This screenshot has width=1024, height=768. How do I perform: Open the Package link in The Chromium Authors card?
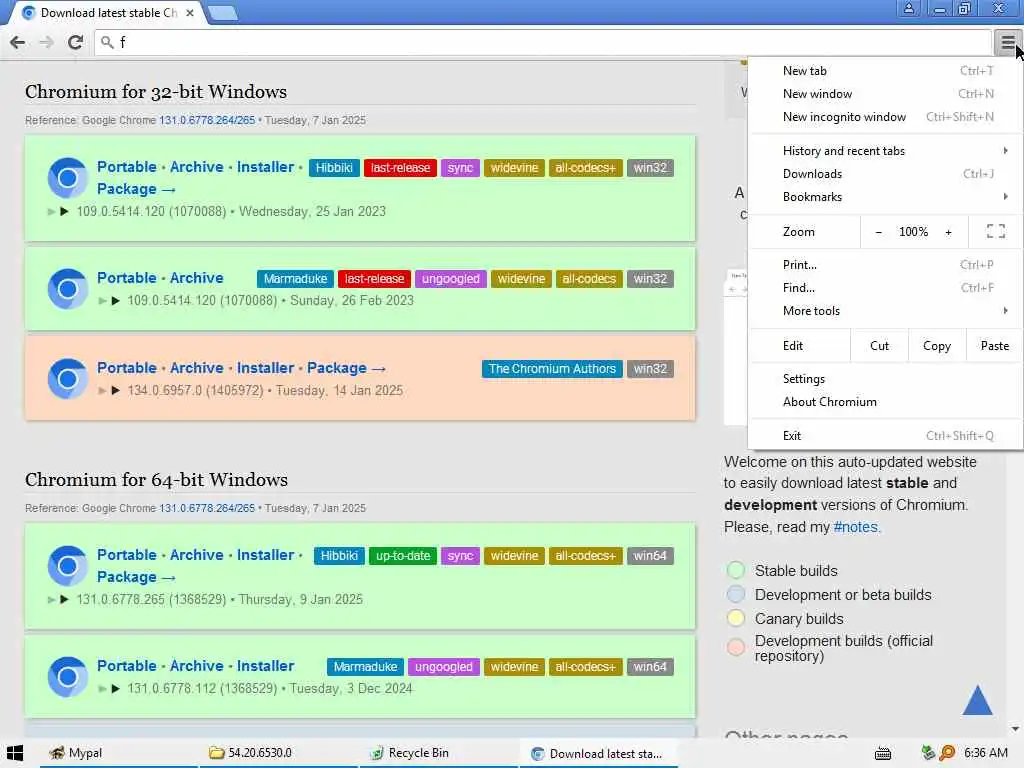346,368
